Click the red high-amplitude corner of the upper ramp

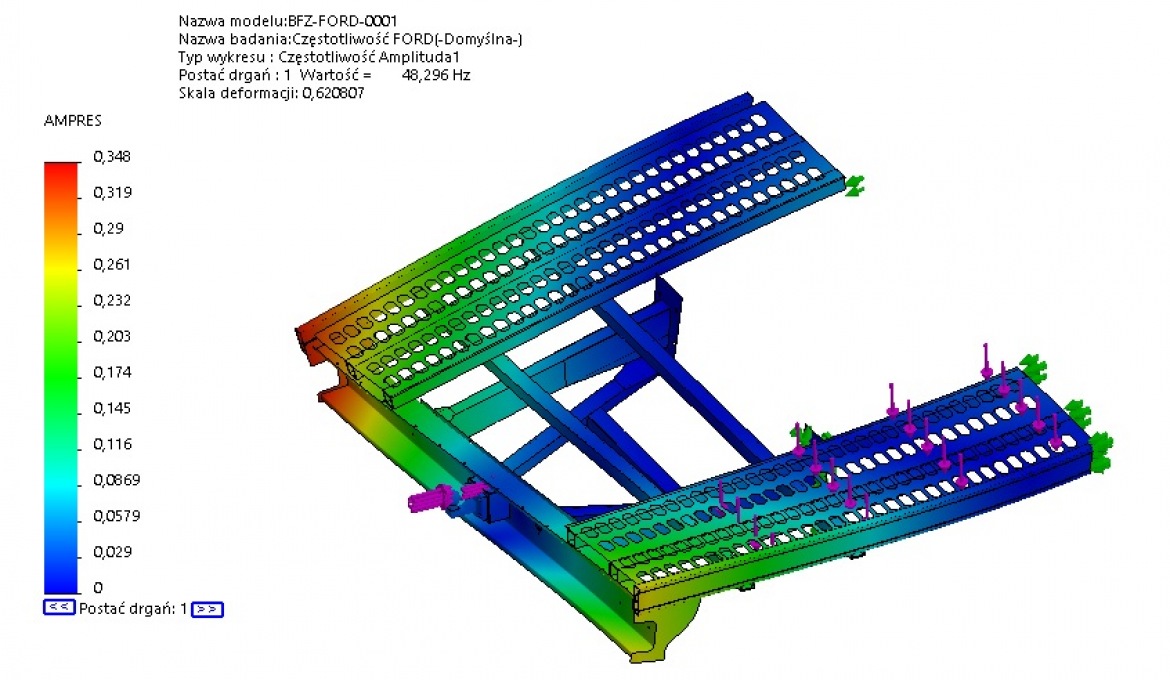pyautogui.click(x=308, y=333)
